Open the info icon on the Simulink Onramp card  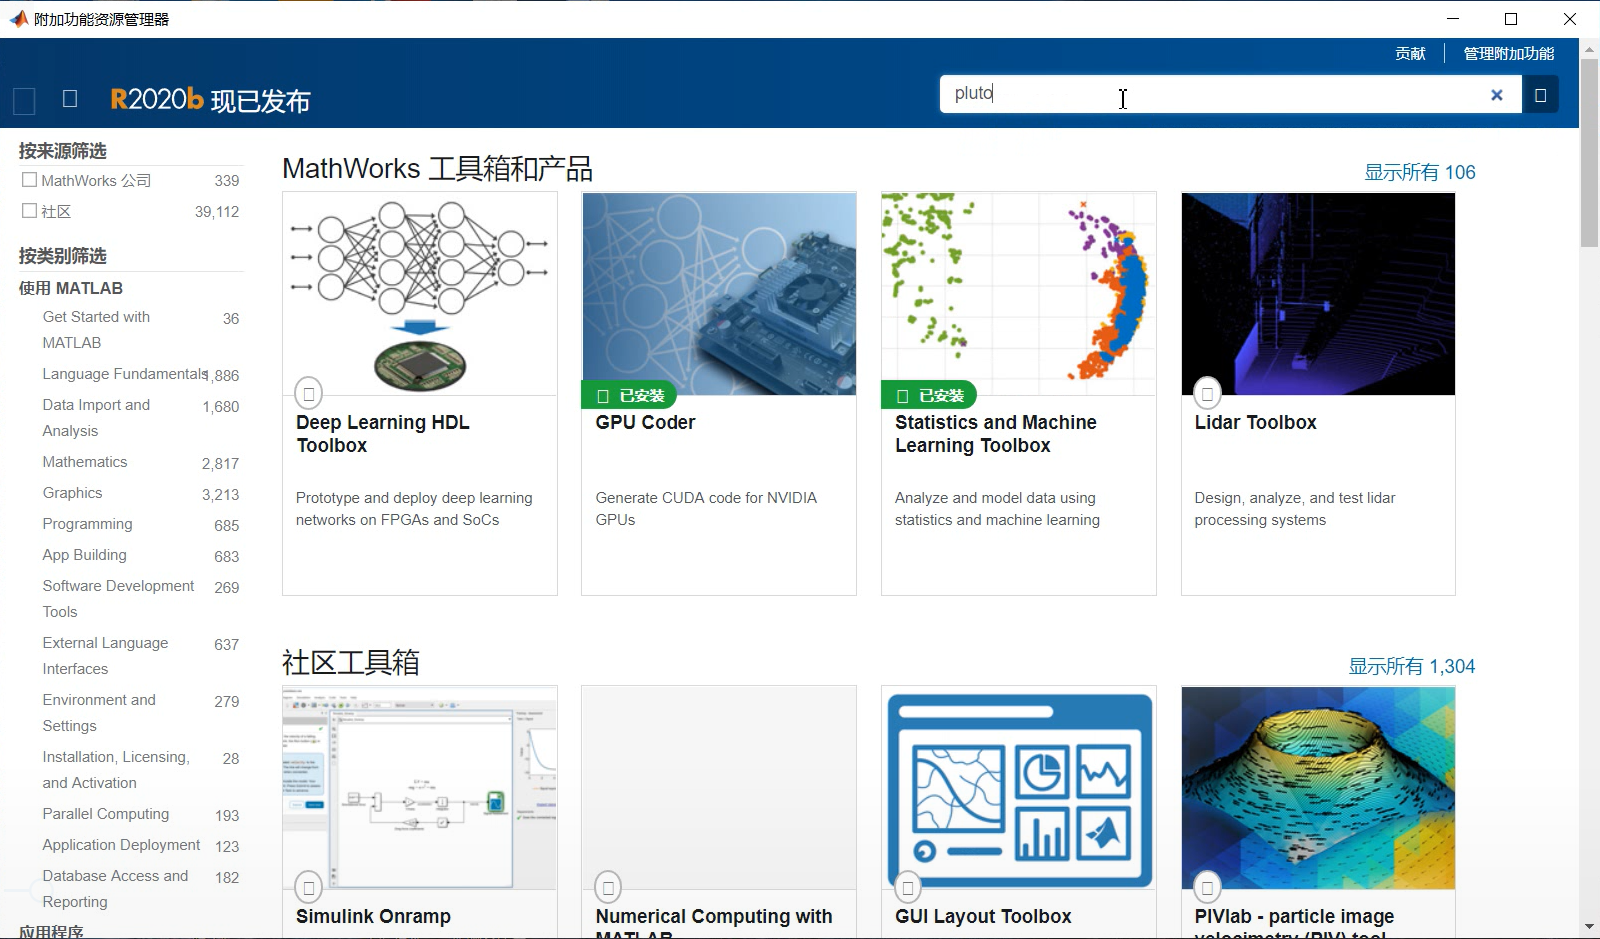tap(307, 886)
